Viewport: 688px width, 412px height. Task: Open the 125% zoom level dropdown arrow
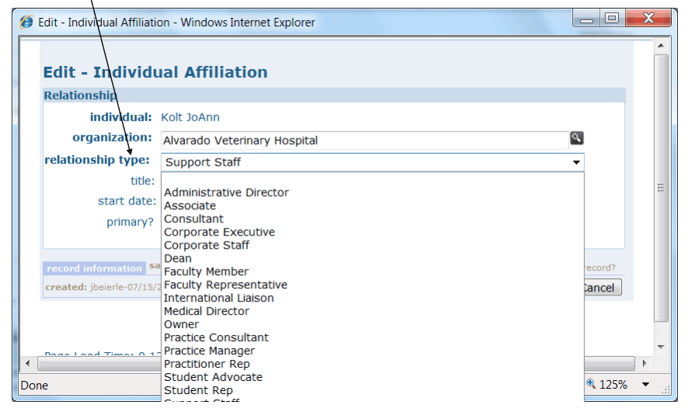coord(644,384)
